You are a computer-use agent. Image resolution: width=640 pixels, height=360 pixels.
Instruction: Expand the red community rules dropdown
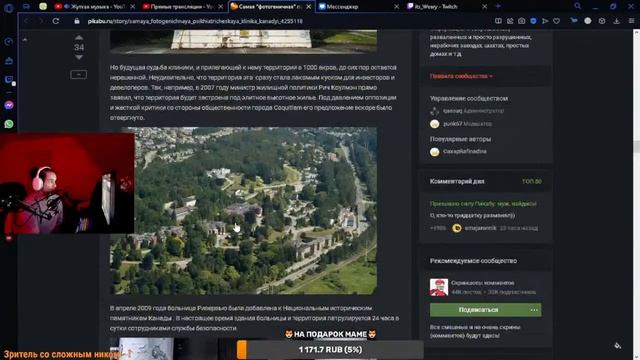[x=461, y=76]
